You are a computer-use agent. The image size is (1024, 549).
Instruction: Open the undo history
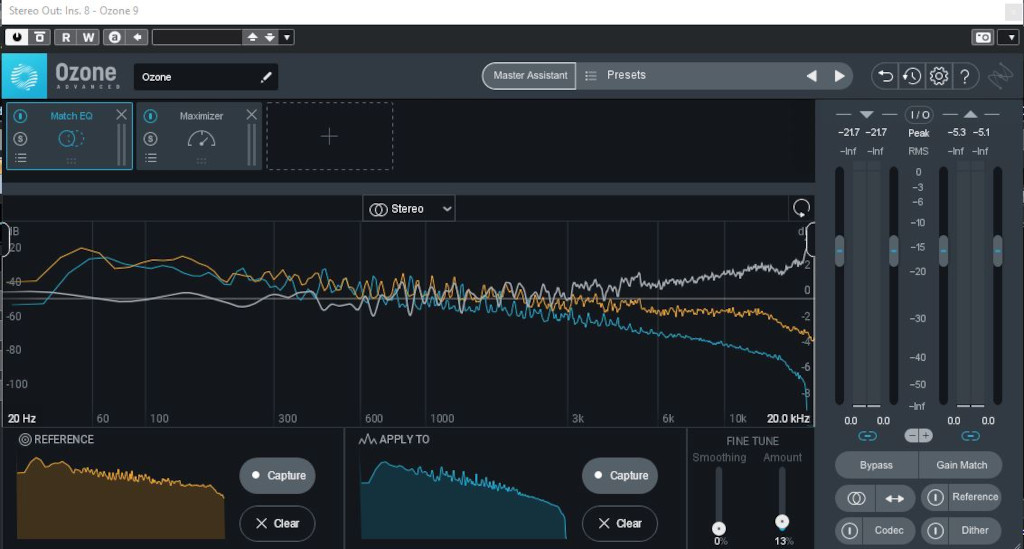tap(912, 76)
